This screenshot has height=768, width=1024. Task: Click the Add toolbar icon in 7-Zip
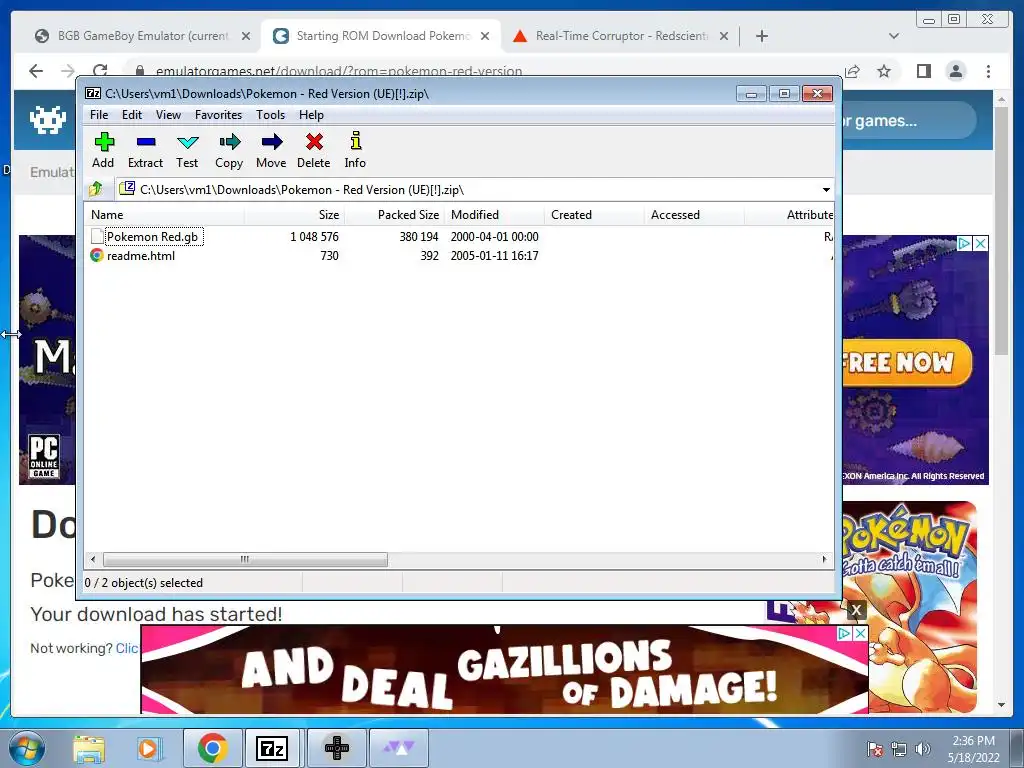104,142
